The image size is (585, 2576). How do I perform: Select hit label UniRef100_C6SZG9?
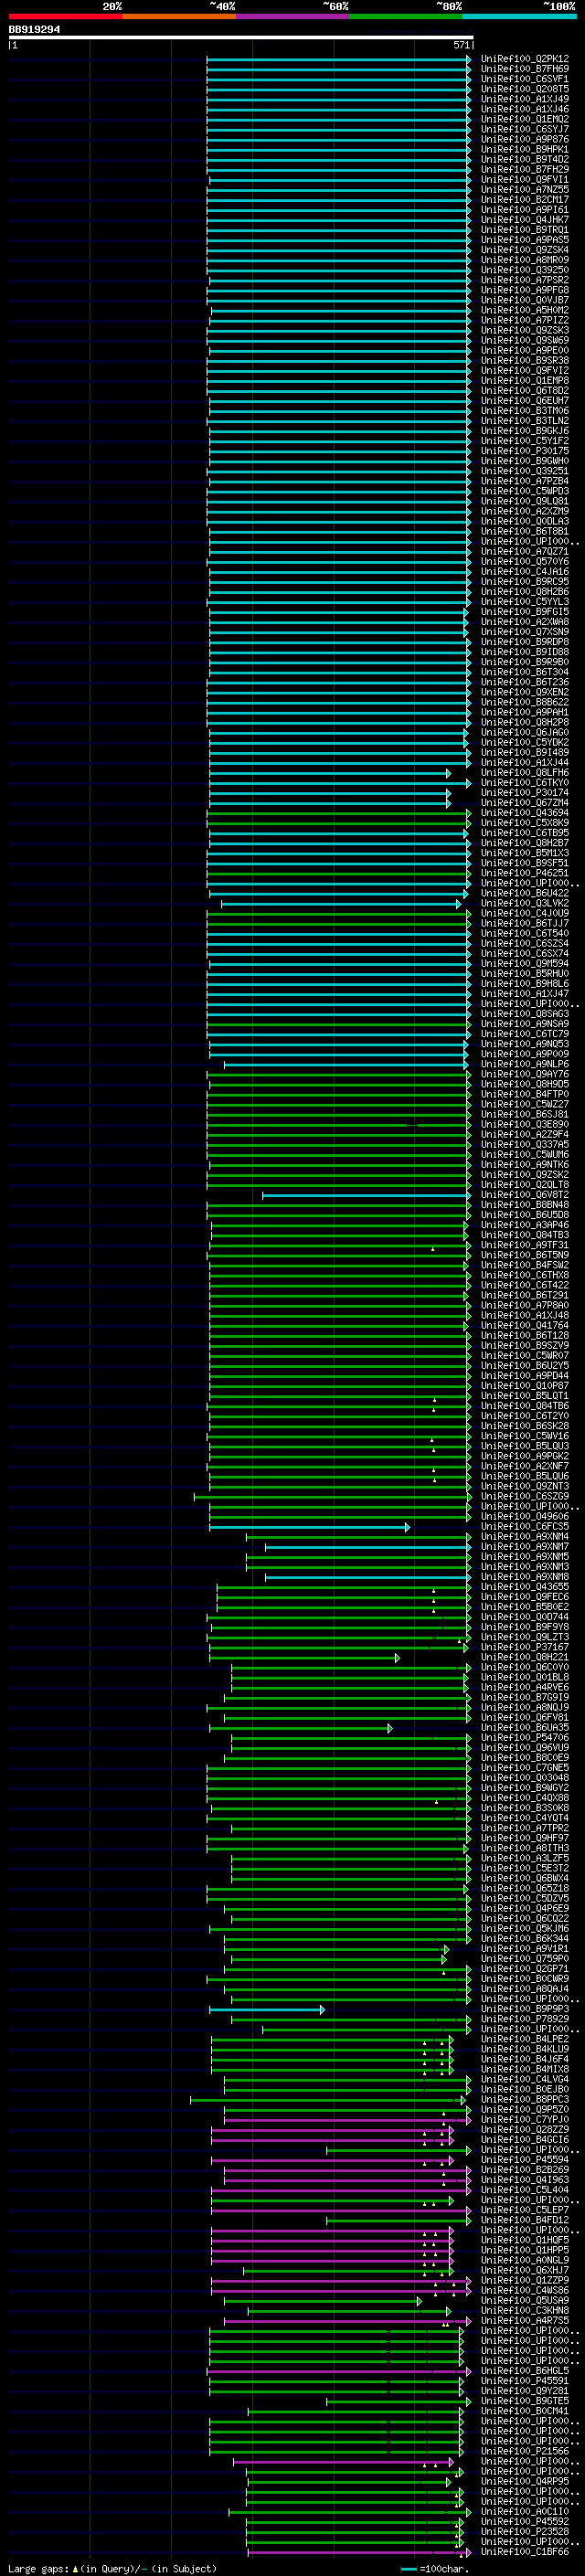coord(525,1496)
